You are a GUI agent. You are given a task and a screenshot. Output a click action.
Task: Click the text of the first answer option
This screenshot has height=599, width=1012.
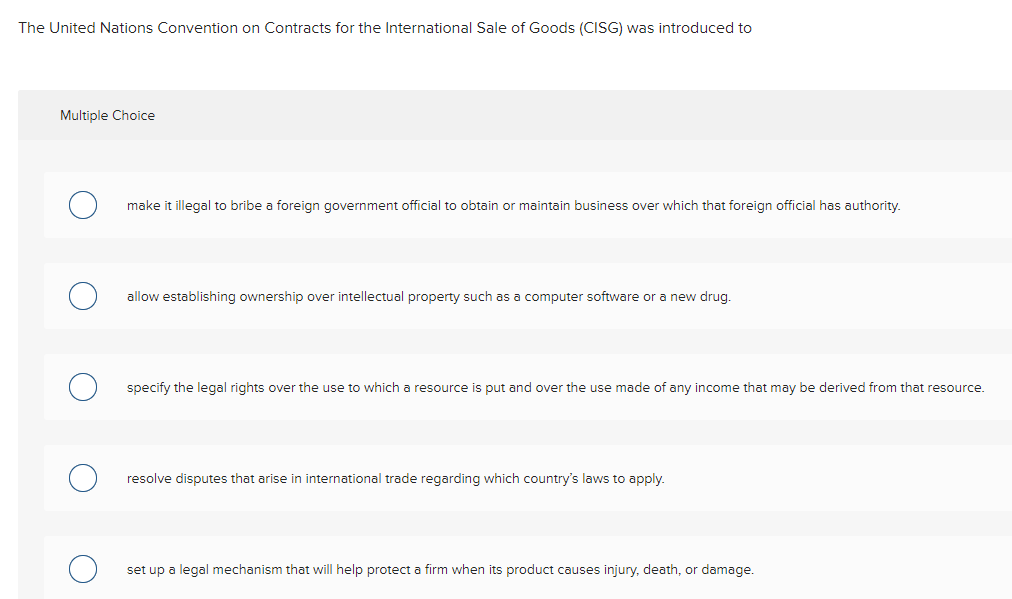pyautogui.click(x=513, y=205)
